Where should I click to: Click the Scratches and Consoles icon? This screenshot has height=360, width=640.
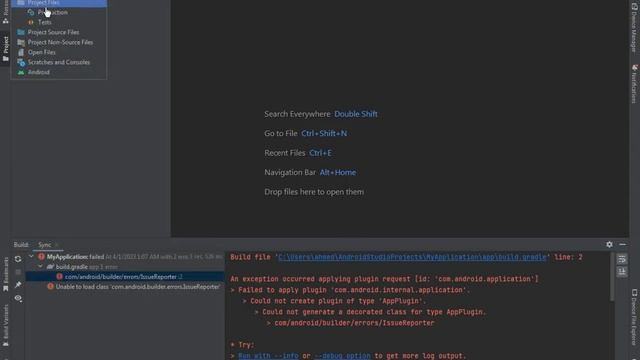click(x=21, y=62)
